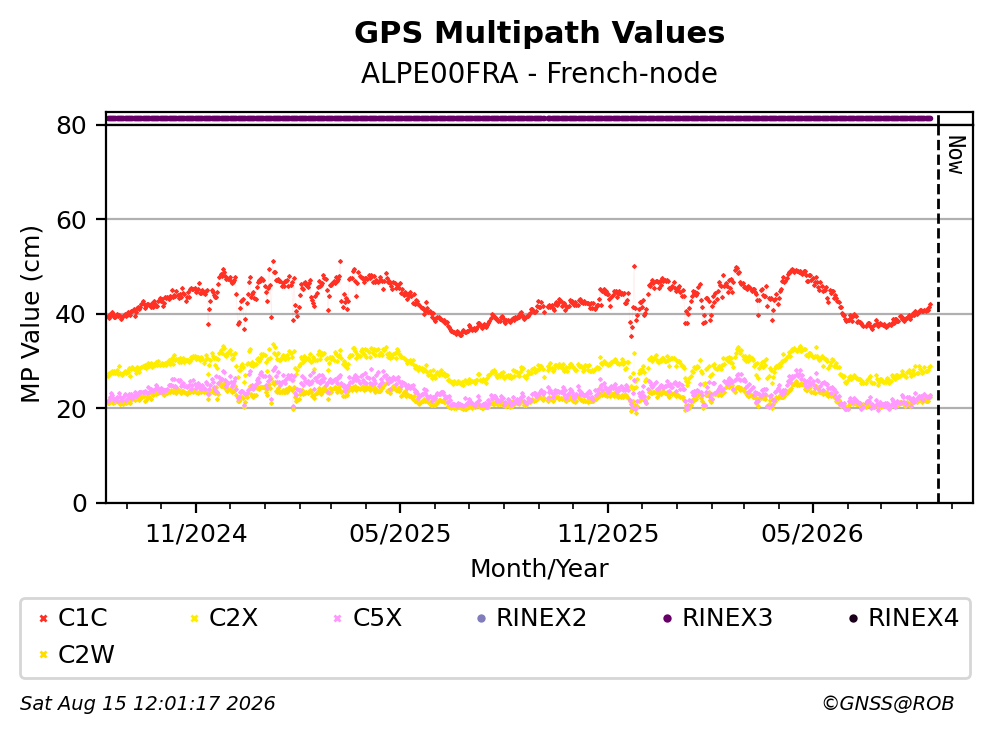This screenshot has width=992, height=734.
Task: Click the C1C red legend marker
Action: pyautogui.click(x=44, y=618)
